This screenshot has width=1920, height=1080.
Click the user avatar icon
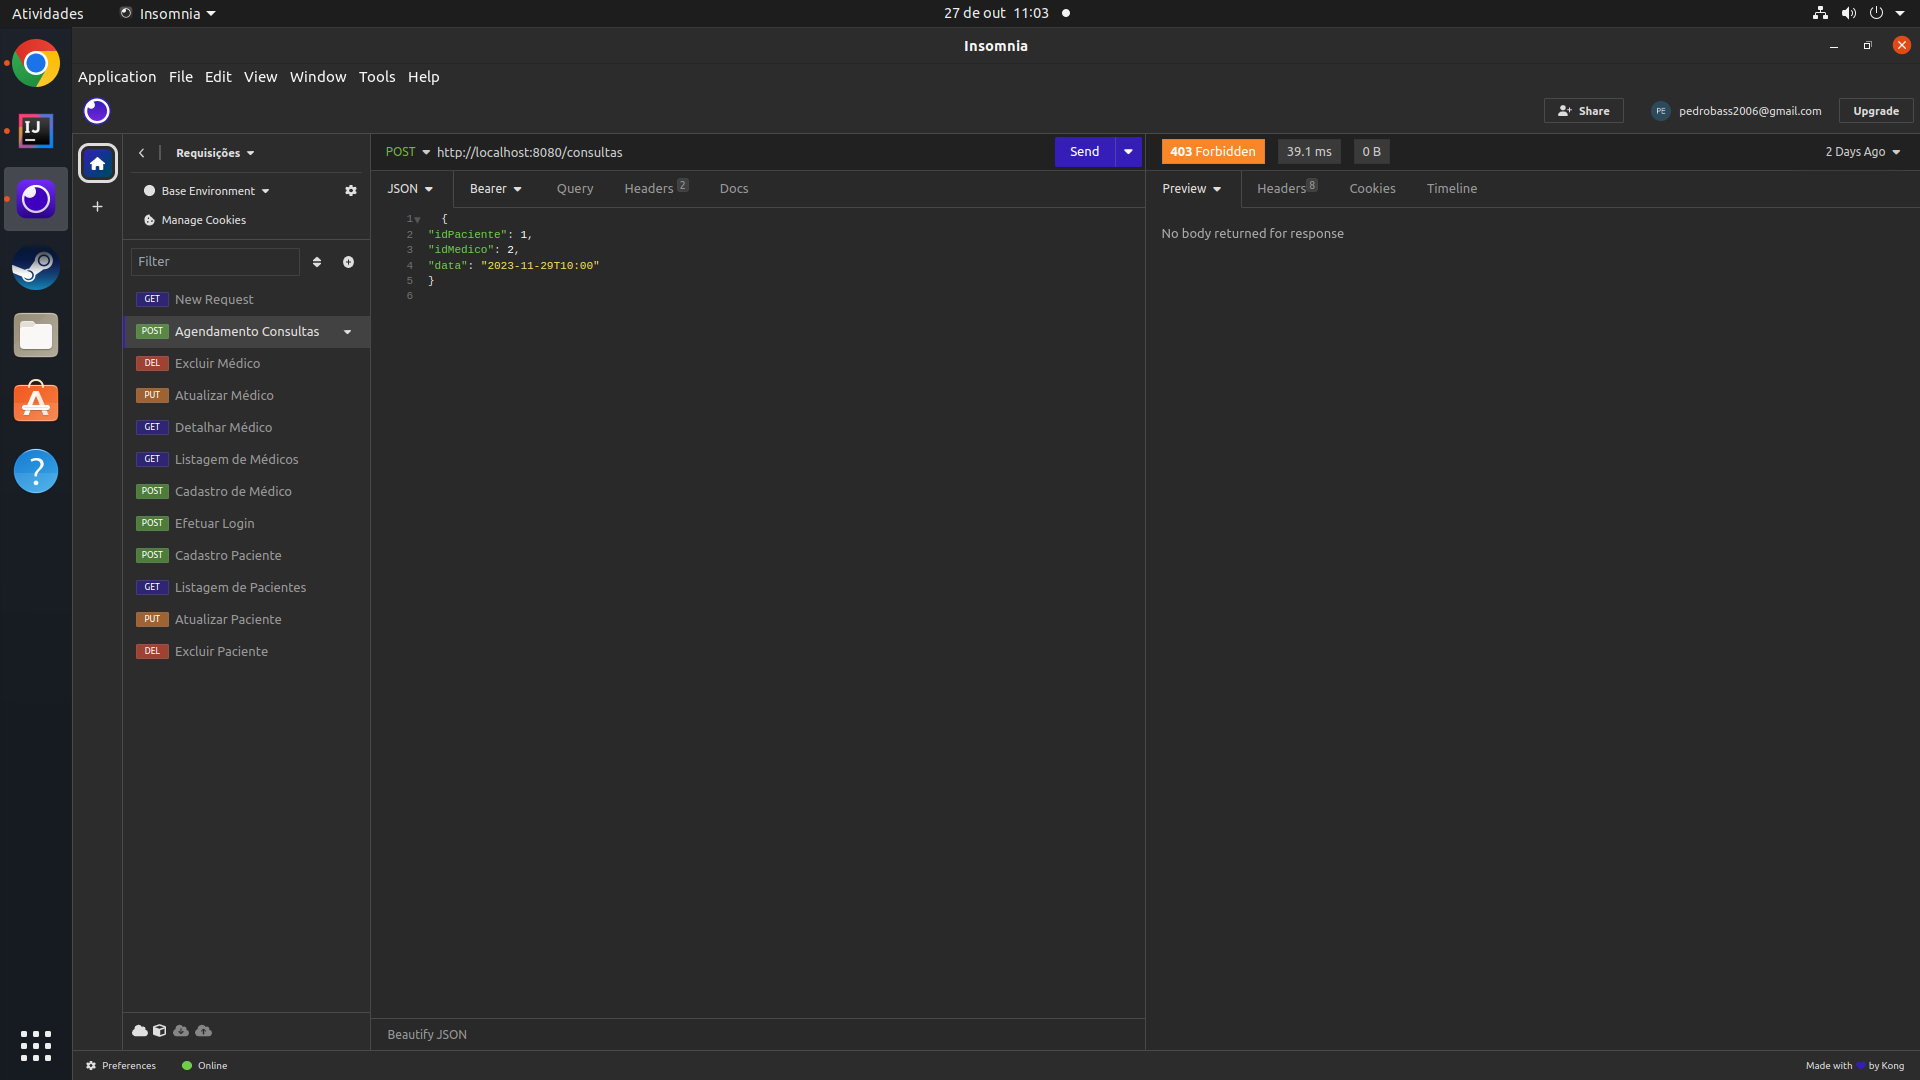(x=1661, y=111)
